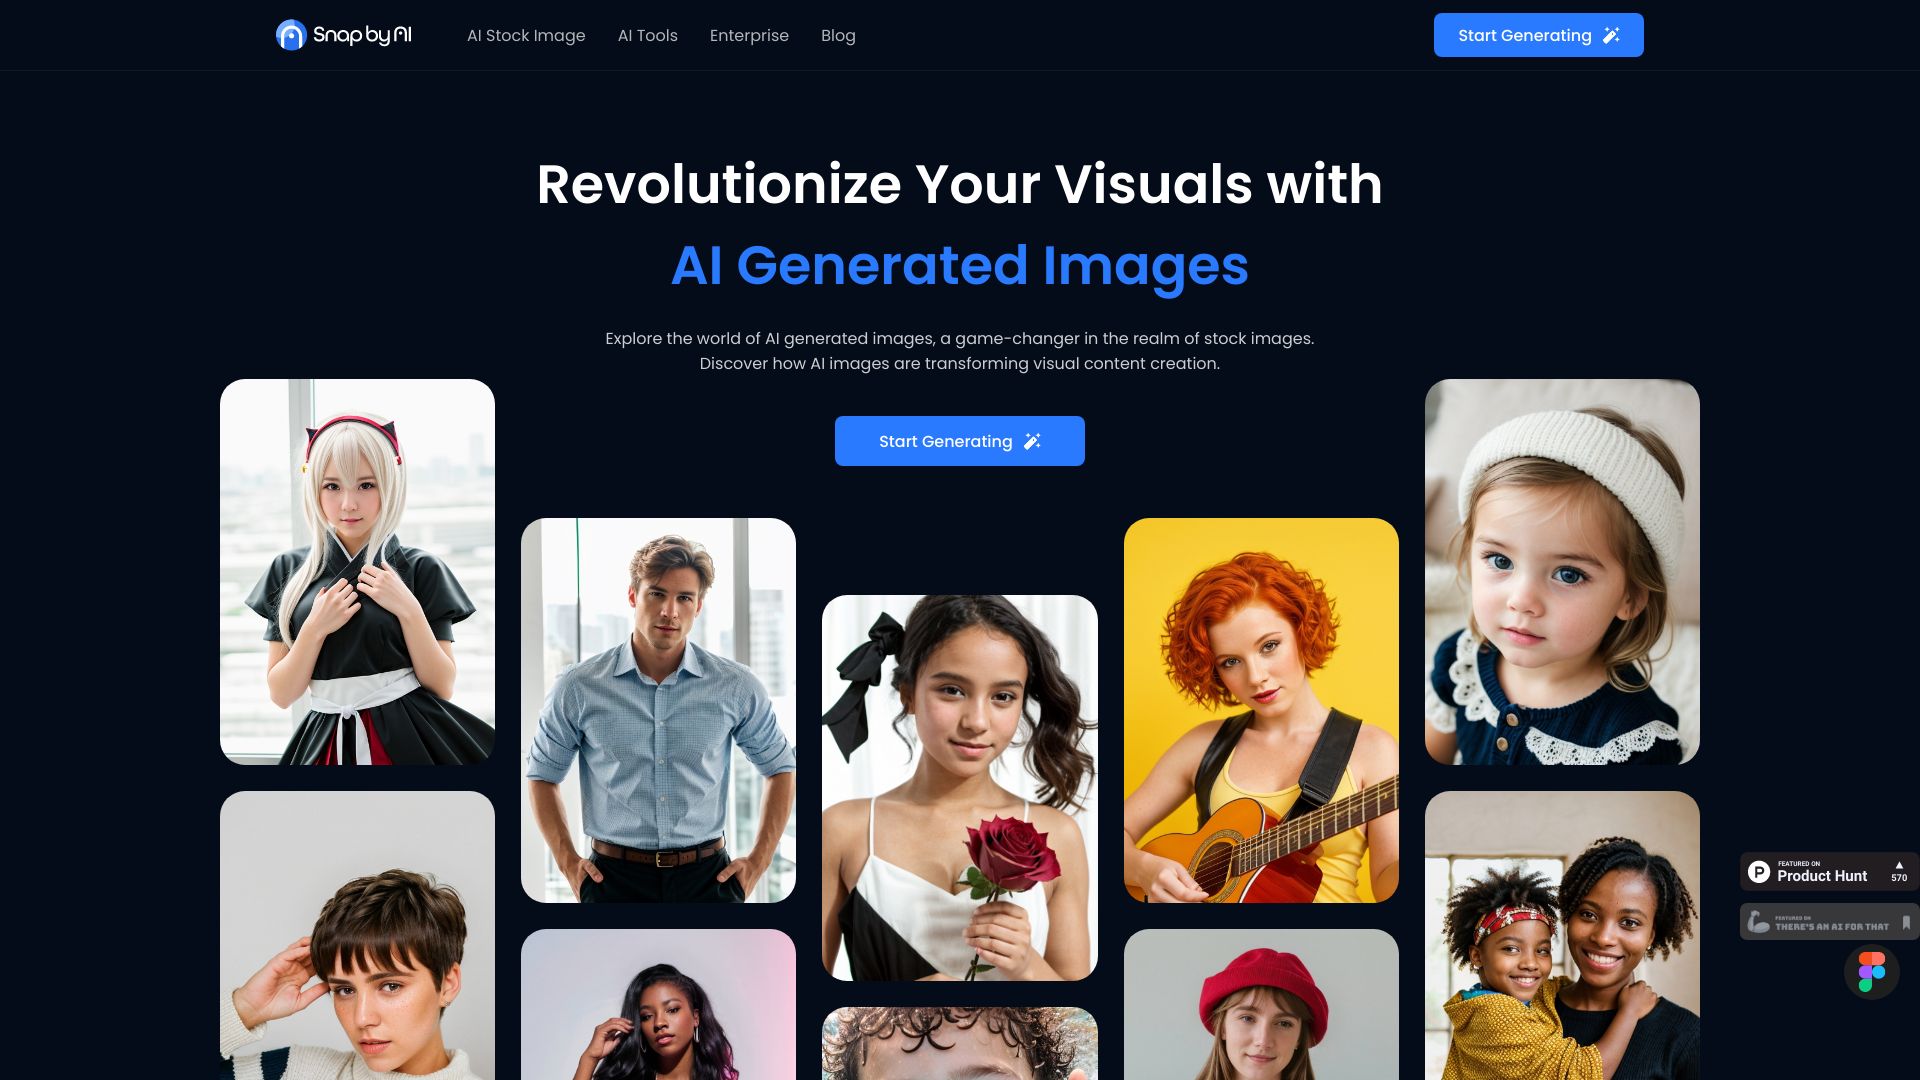
Task: Click the red-haired guitarist thumbnail image
Action: pyautogui.click(x=1261, y=709)
